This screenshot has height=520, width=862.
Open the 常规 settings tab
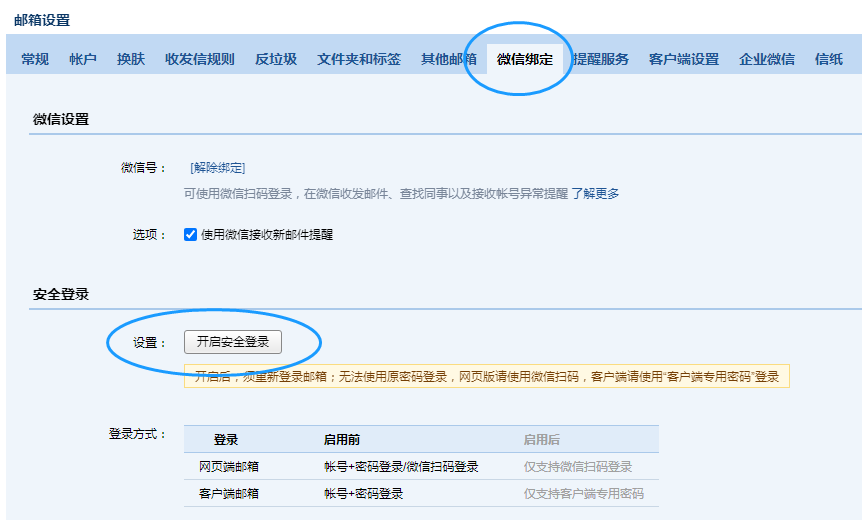click(35, 59)
